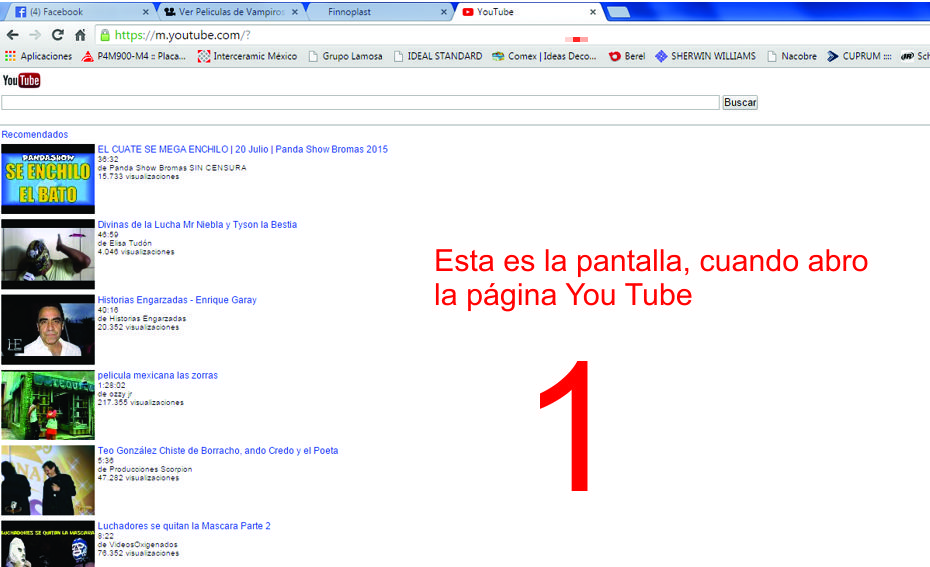This screenshot has width=930, height=567.
Task: Open the Aplicaciones apps grid icon
Action: (10, 56)
